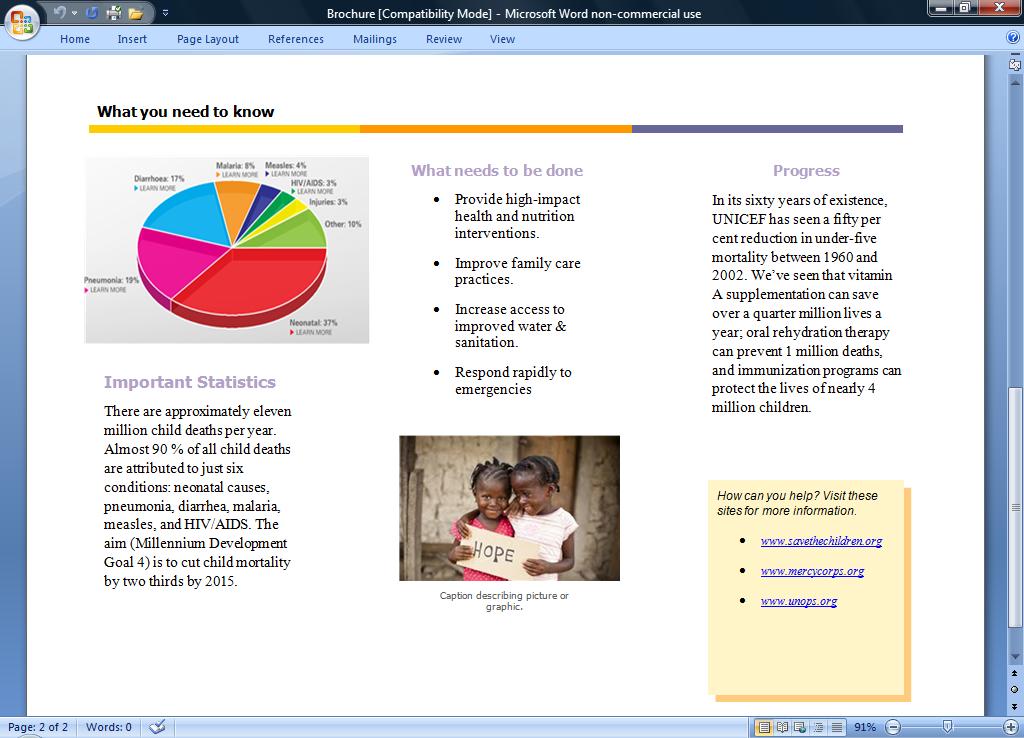Image resolution: width=1024 pixels, height=738 pixels.
Task: Select the Print Layout view icon
Action: pyautogui.click(x=767, y=727)
